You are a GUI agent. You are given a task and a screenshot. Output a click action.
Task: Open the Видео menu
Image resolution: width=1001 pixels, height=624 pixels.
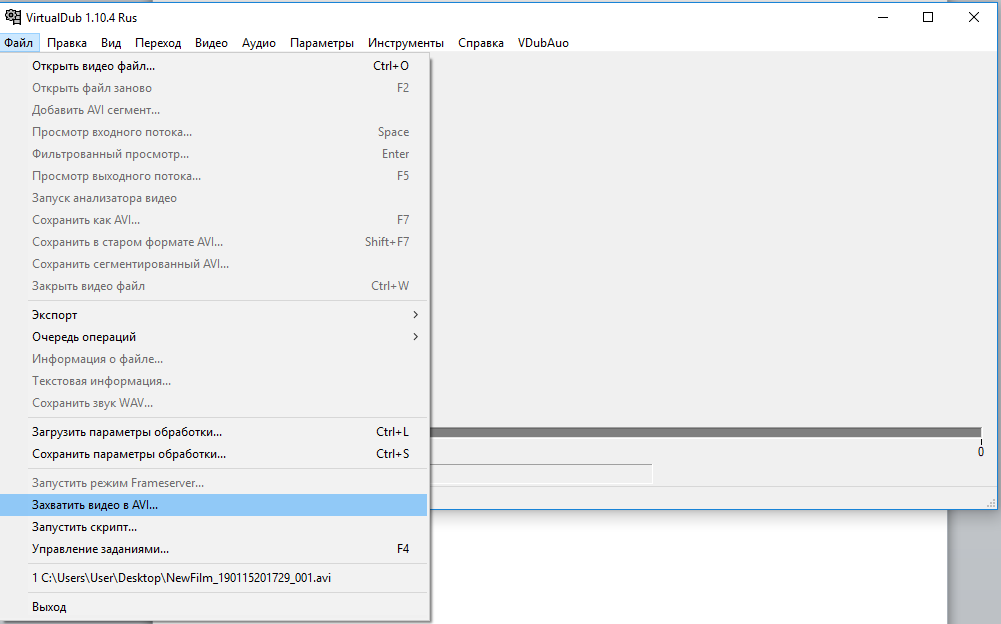point(211,43)
